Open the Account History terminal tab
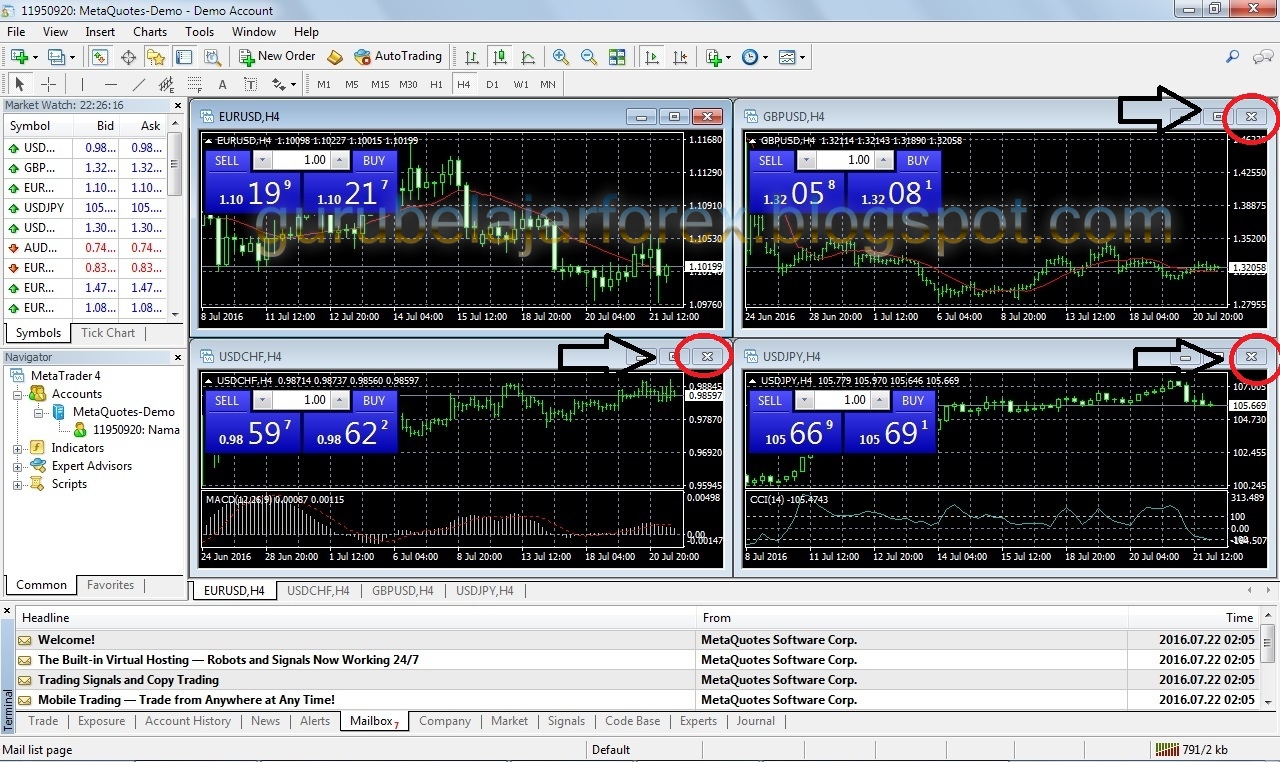The height and width of the screenshot is (762, 1280). 188,721
